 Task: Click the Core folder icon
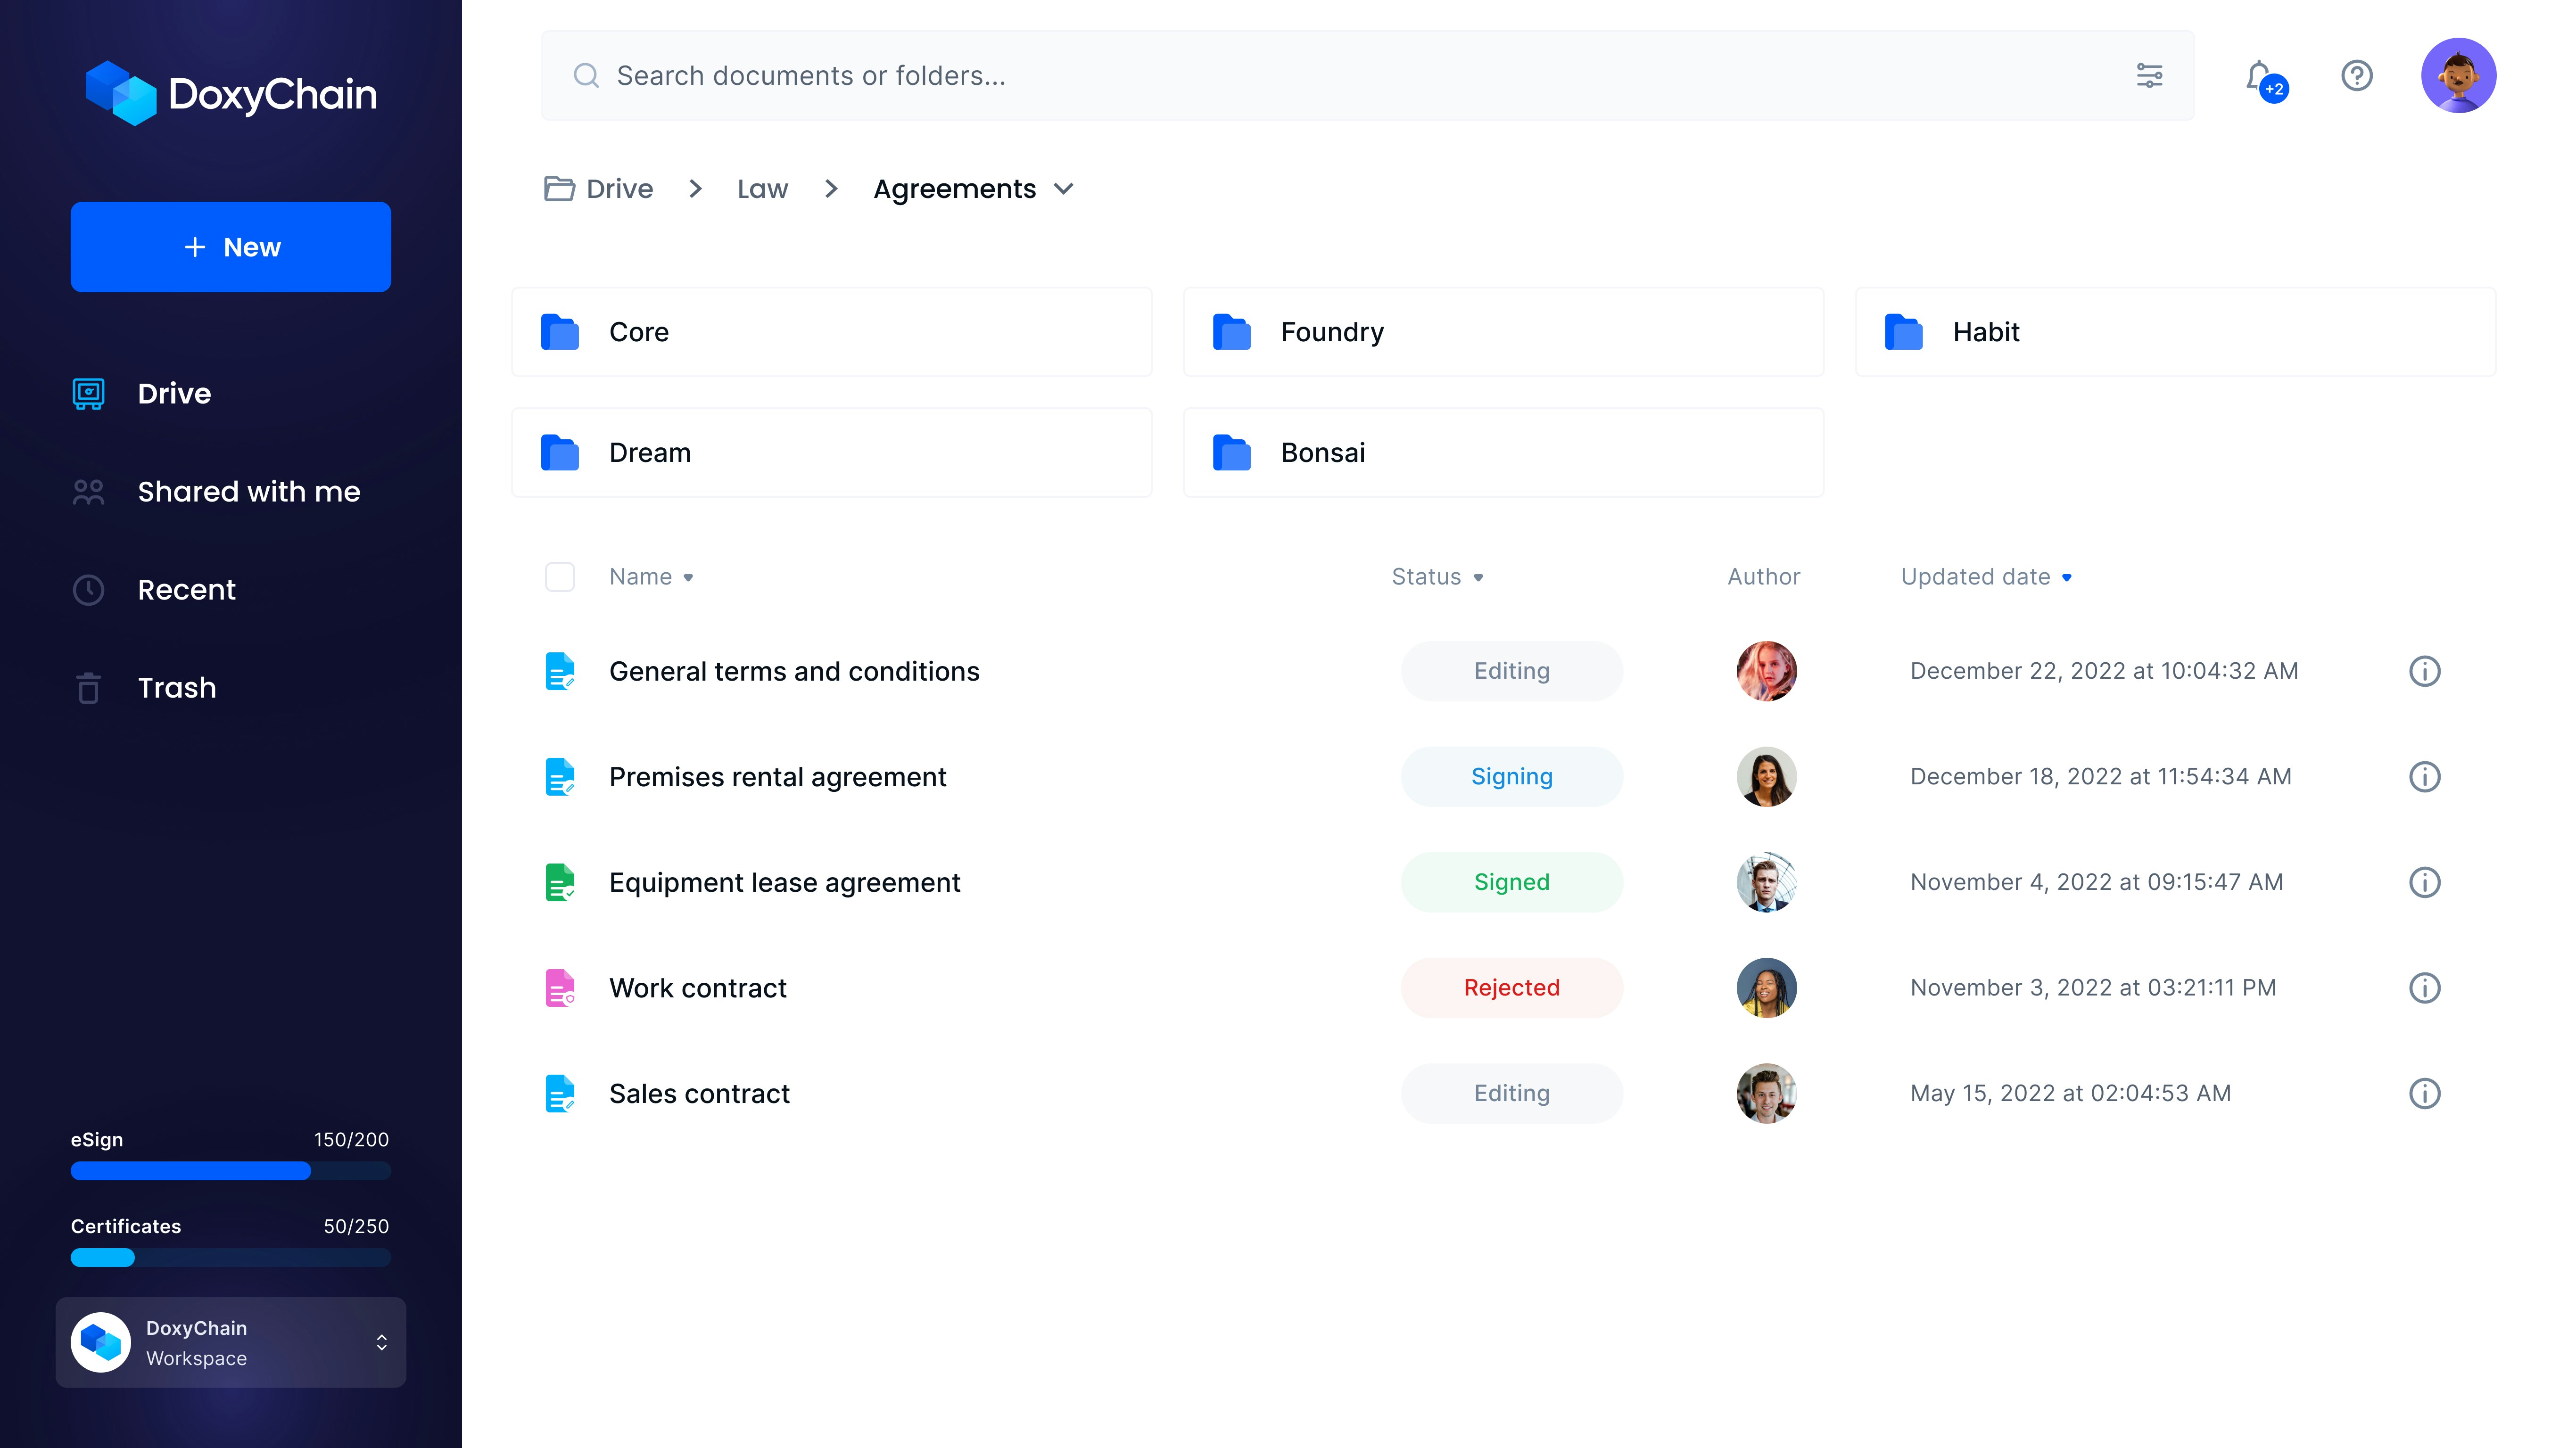pos(560,332)
